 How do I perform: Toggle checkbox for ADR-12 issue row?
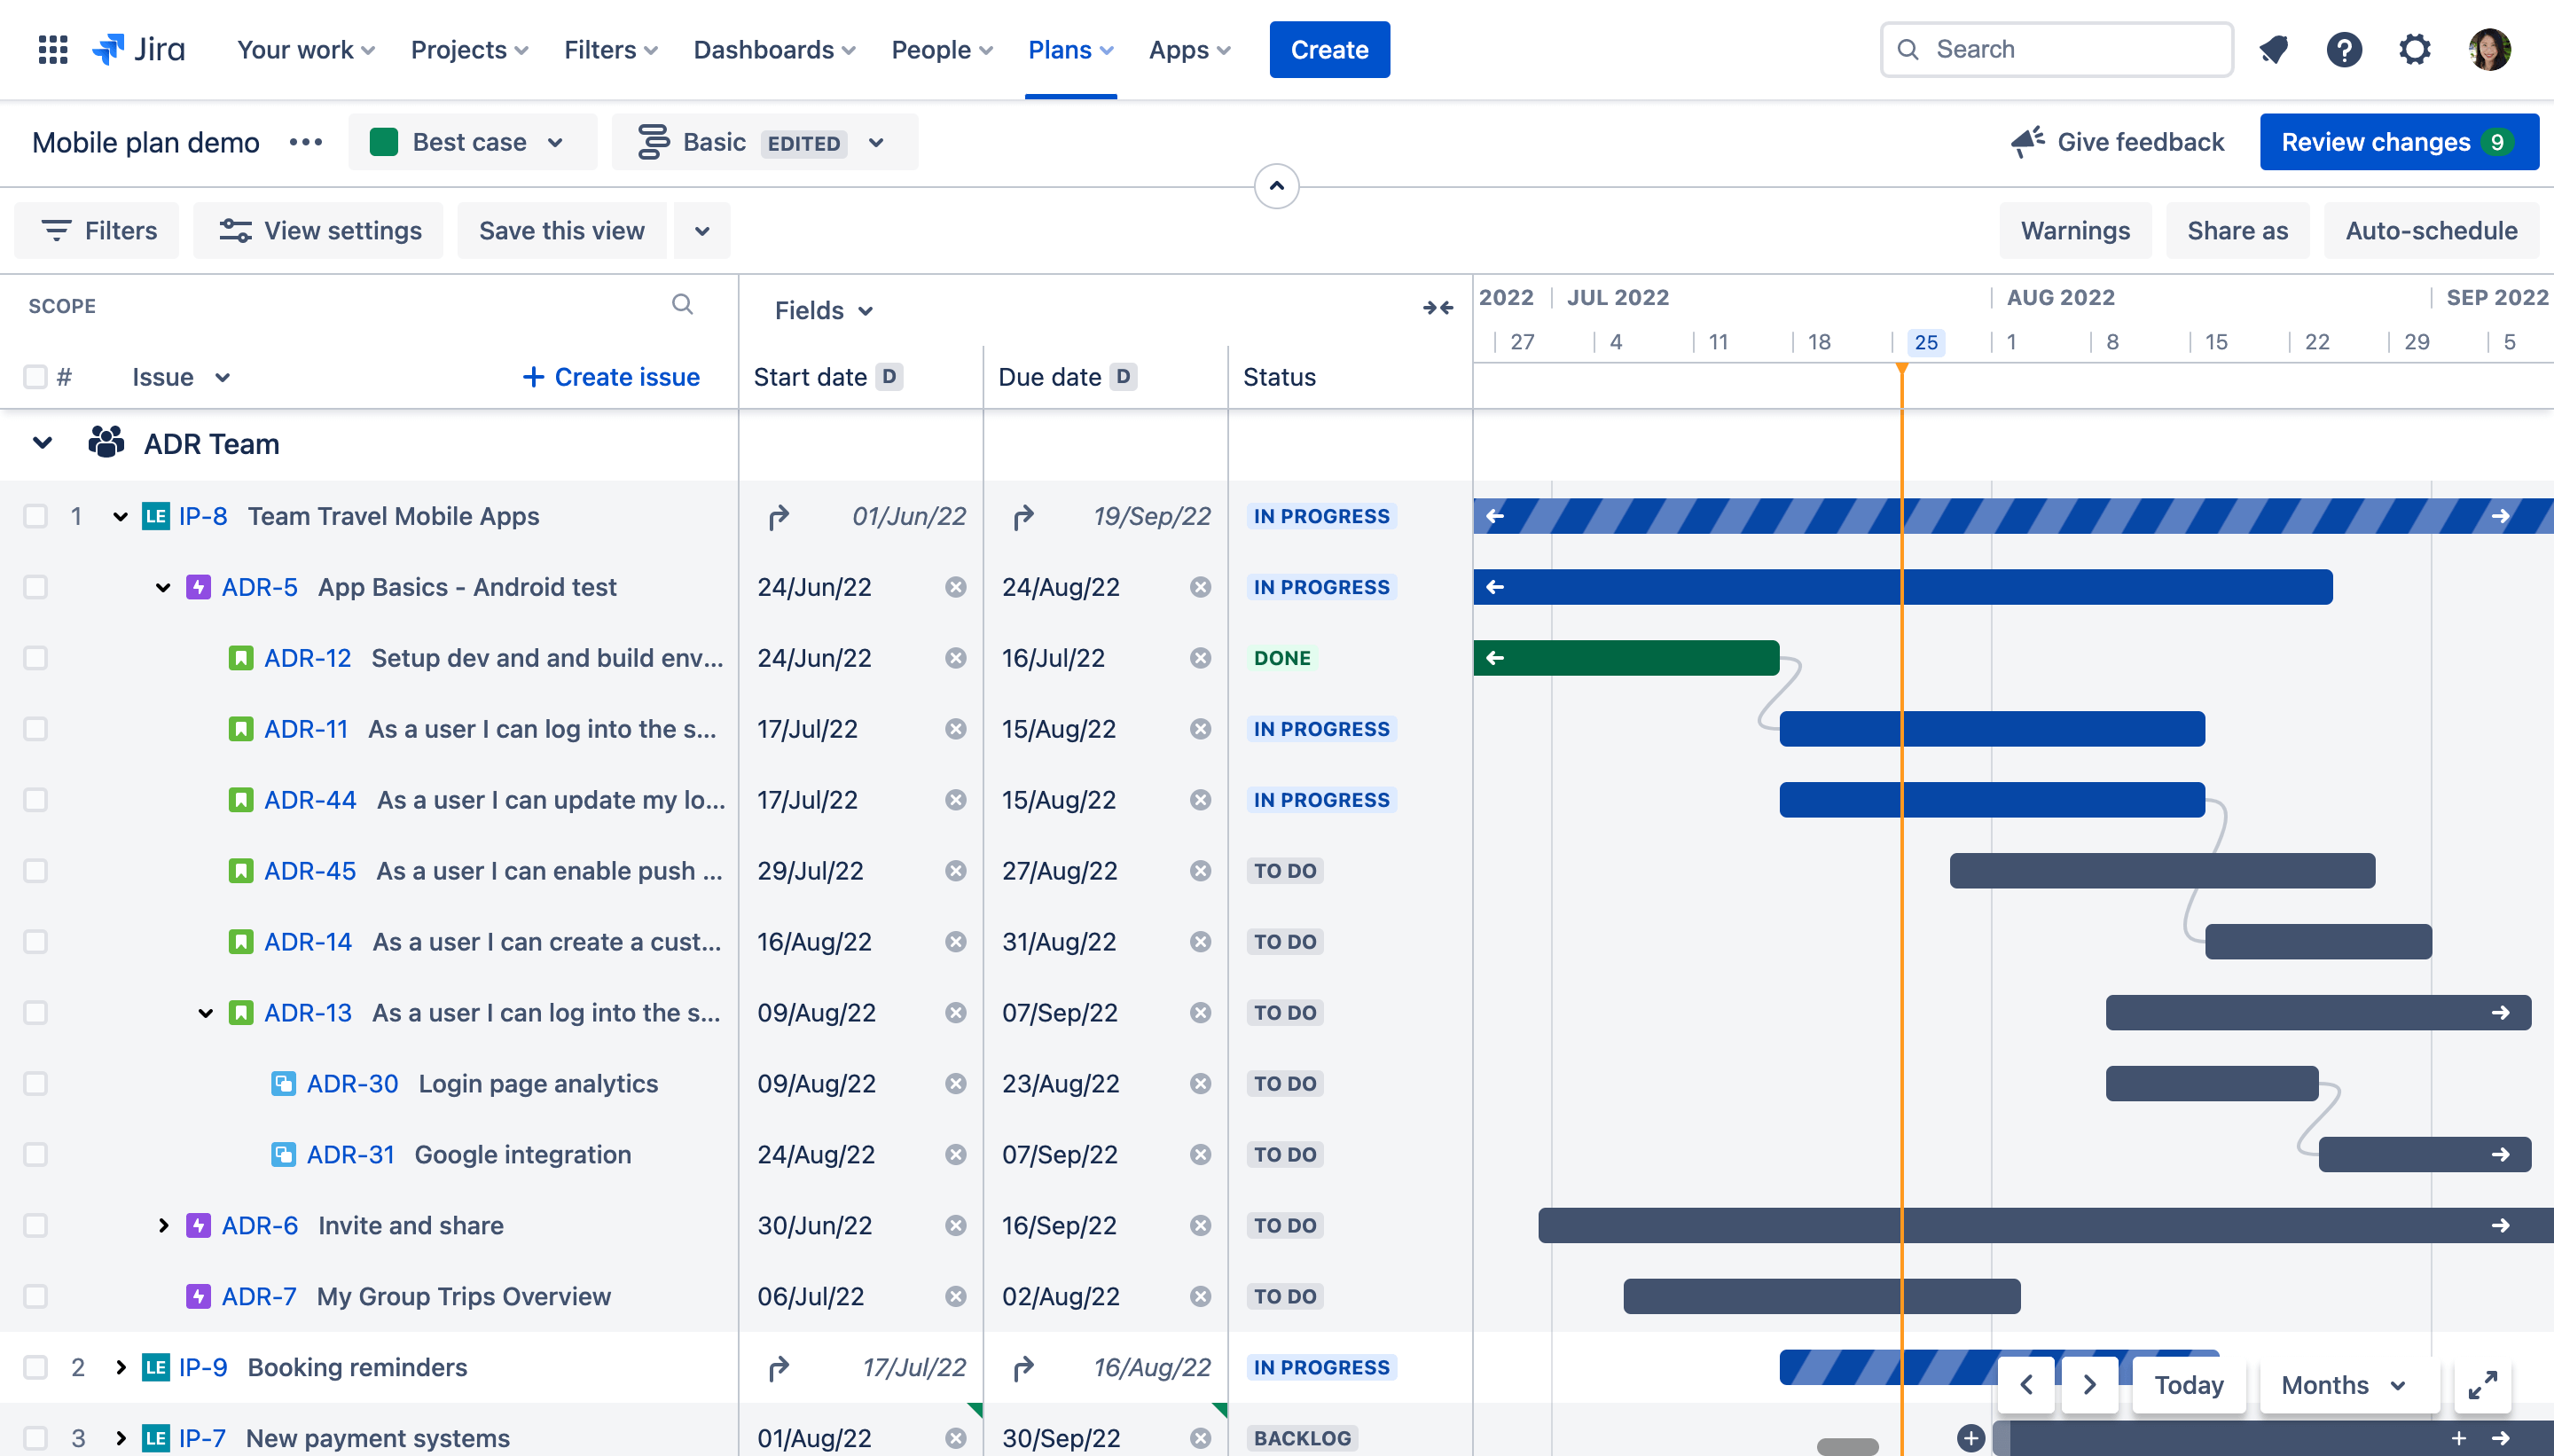pos(35,658)
